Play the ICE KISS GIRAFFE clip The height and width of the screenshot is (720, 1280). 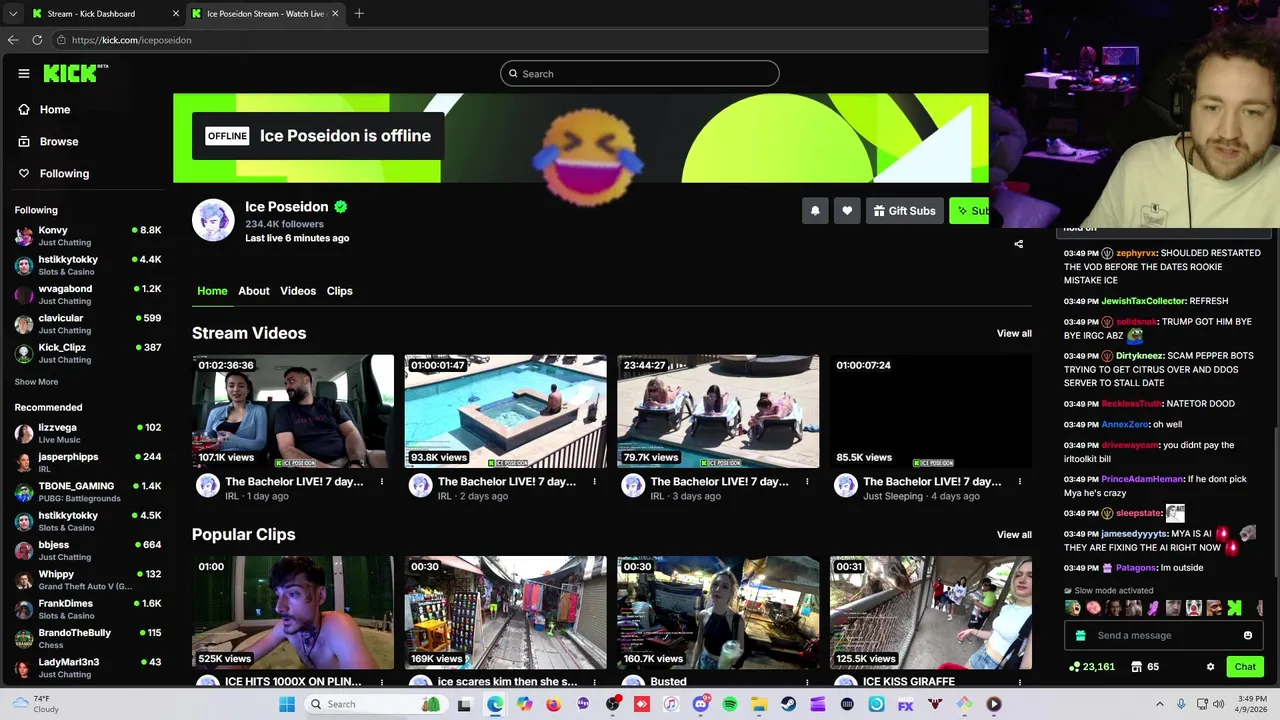coord(931,613)
